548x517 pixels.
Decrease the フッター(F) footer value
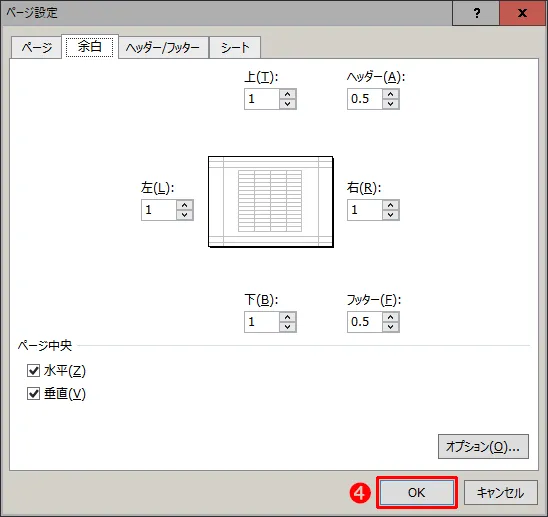click(391, 327)
